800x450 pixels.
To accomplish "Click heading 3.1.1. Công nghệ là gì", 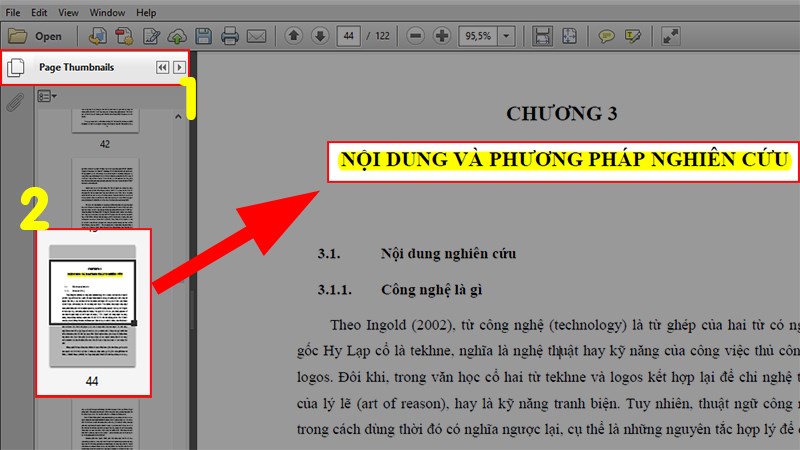I will 399,290.
